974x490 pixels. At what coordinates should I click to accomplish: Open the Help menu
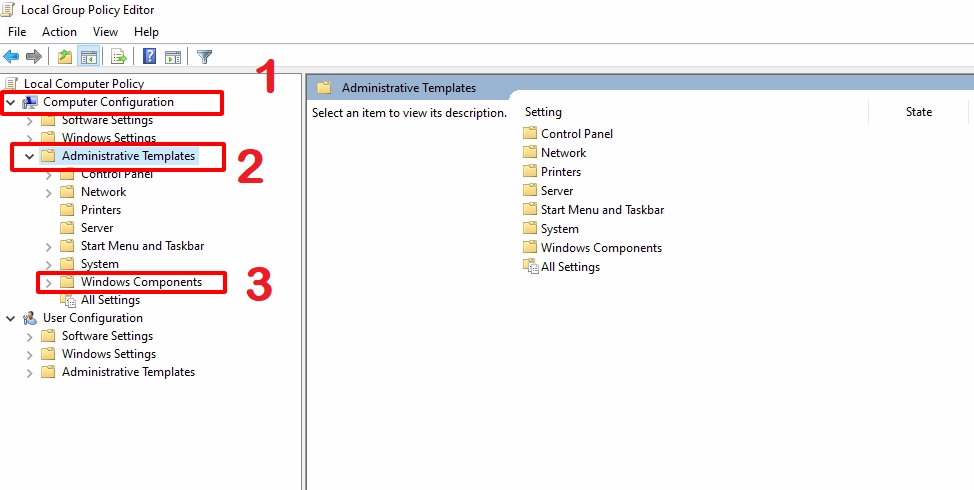tap(146, 32)
